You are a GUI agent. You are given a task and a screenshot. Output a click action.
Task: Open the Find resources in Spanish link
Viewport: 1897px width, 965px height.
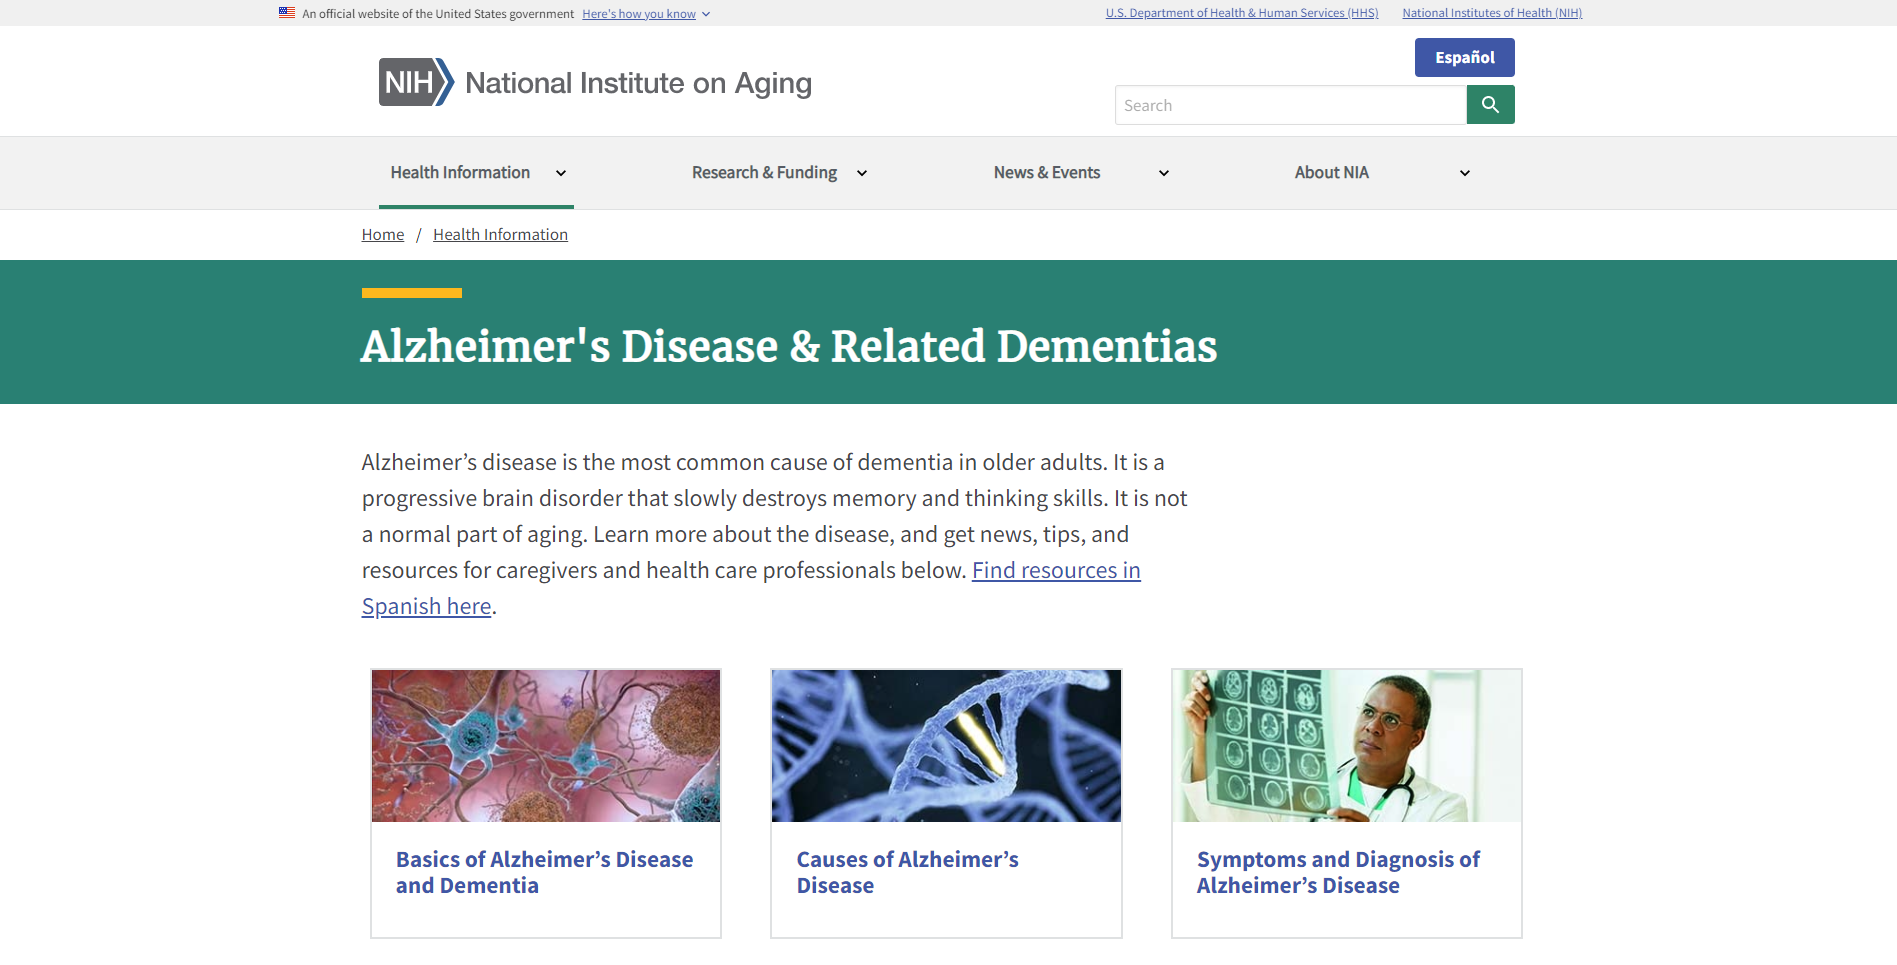tap(1056, 570)
